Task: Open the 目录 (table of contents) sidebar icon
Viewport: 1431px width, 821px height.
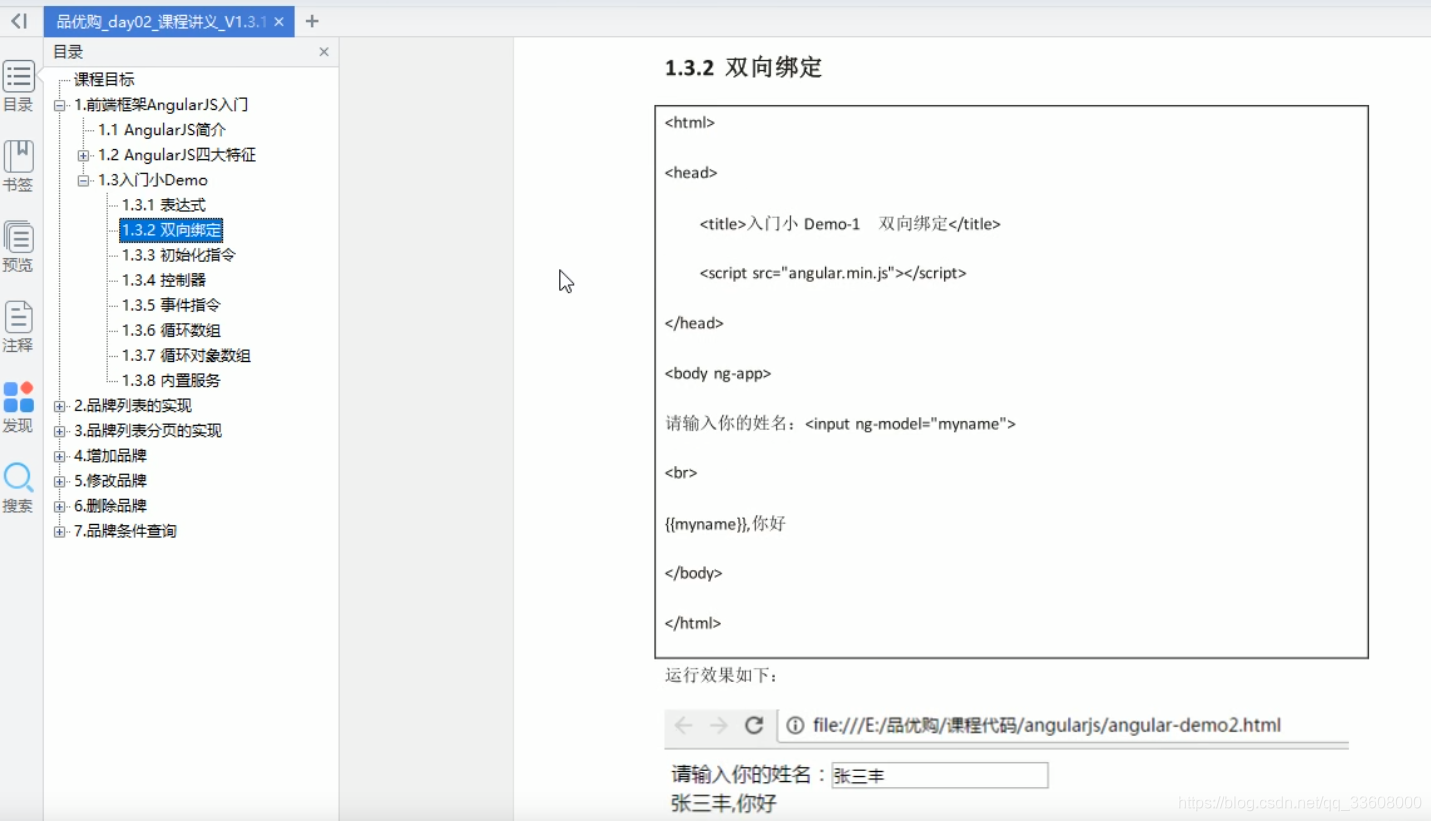Action: 18,86
